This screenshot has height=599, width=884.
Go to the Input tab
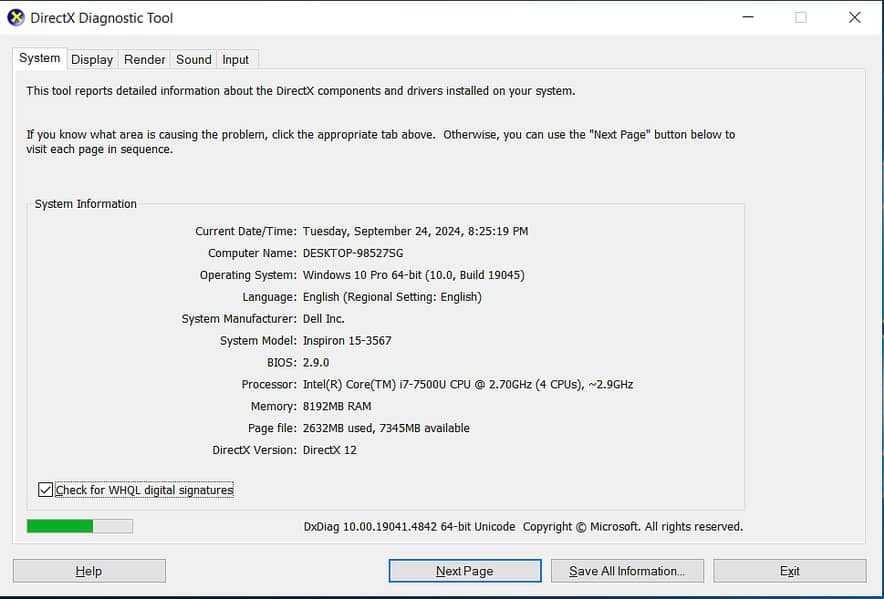(236, 60)
